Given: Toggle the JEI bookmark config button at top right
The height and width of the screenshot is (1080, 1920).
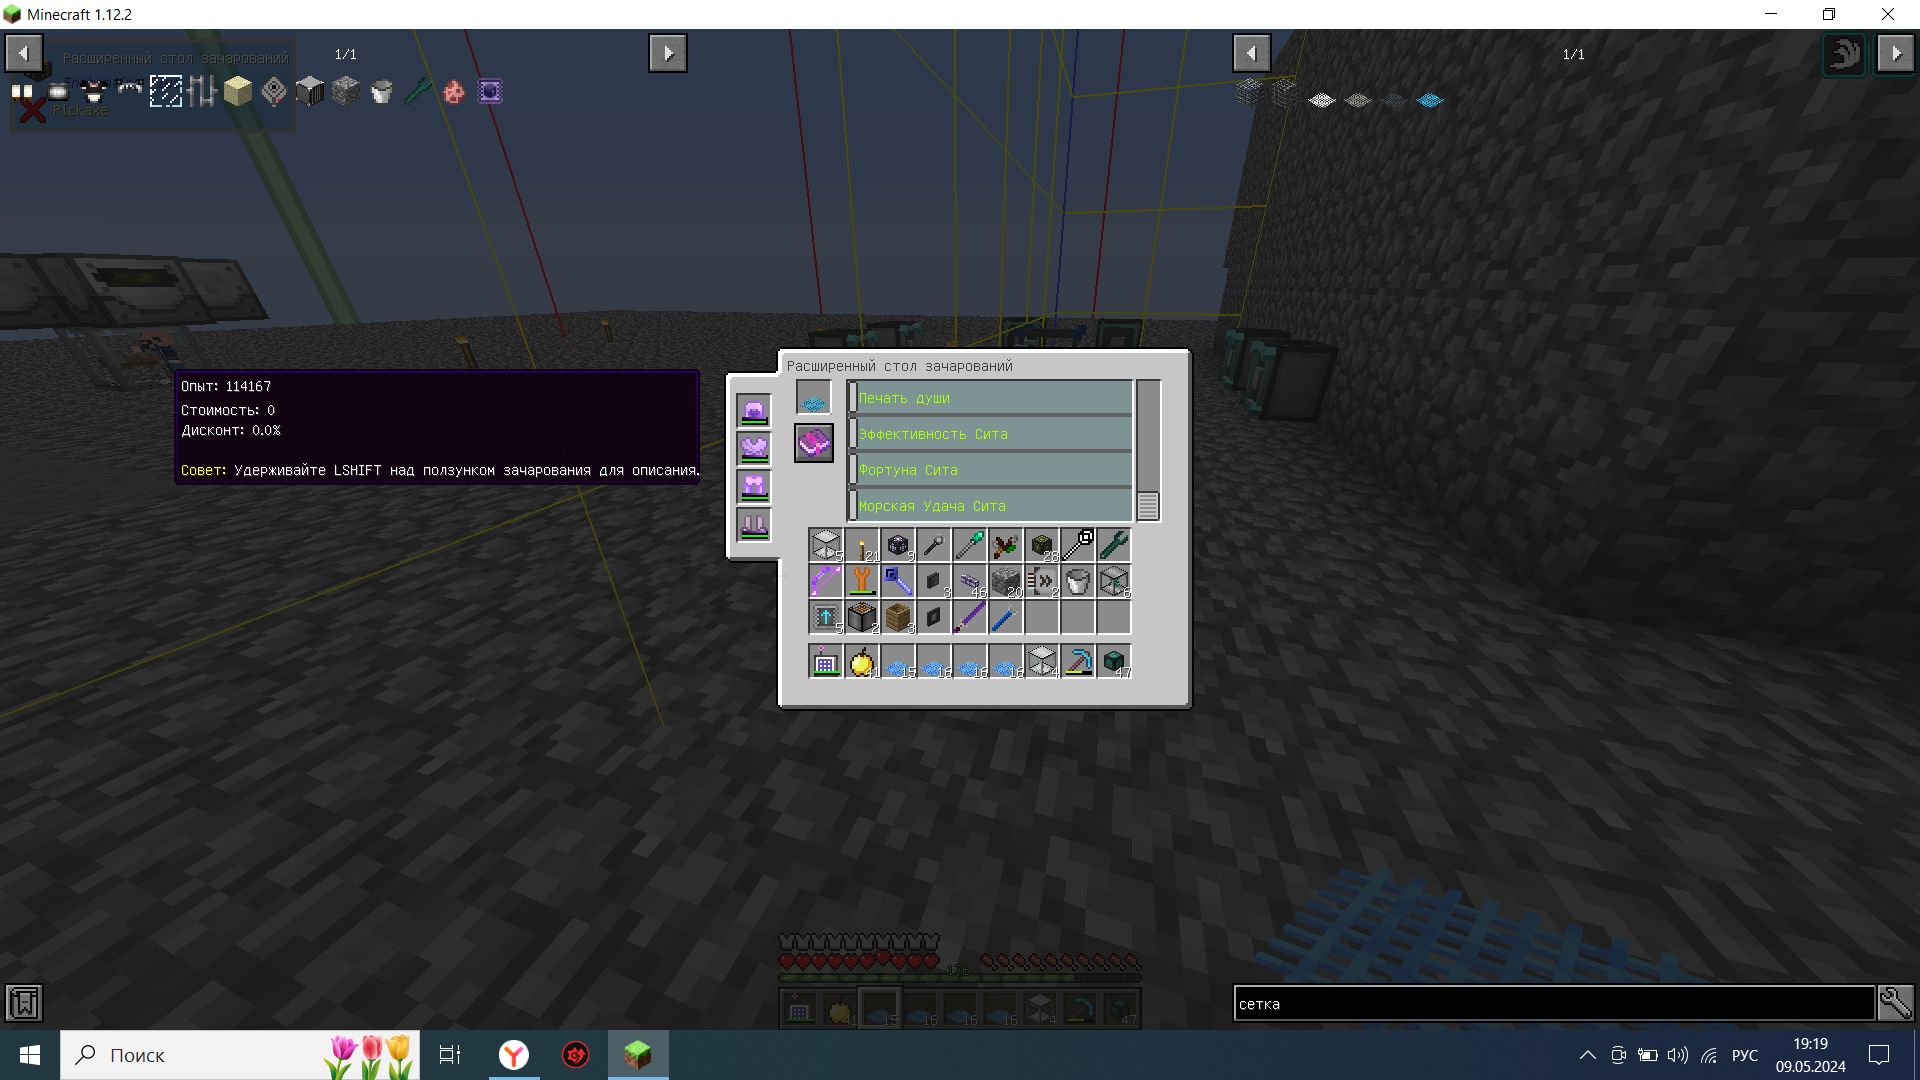Looking at the screenshot, I should pos(1844,53).
